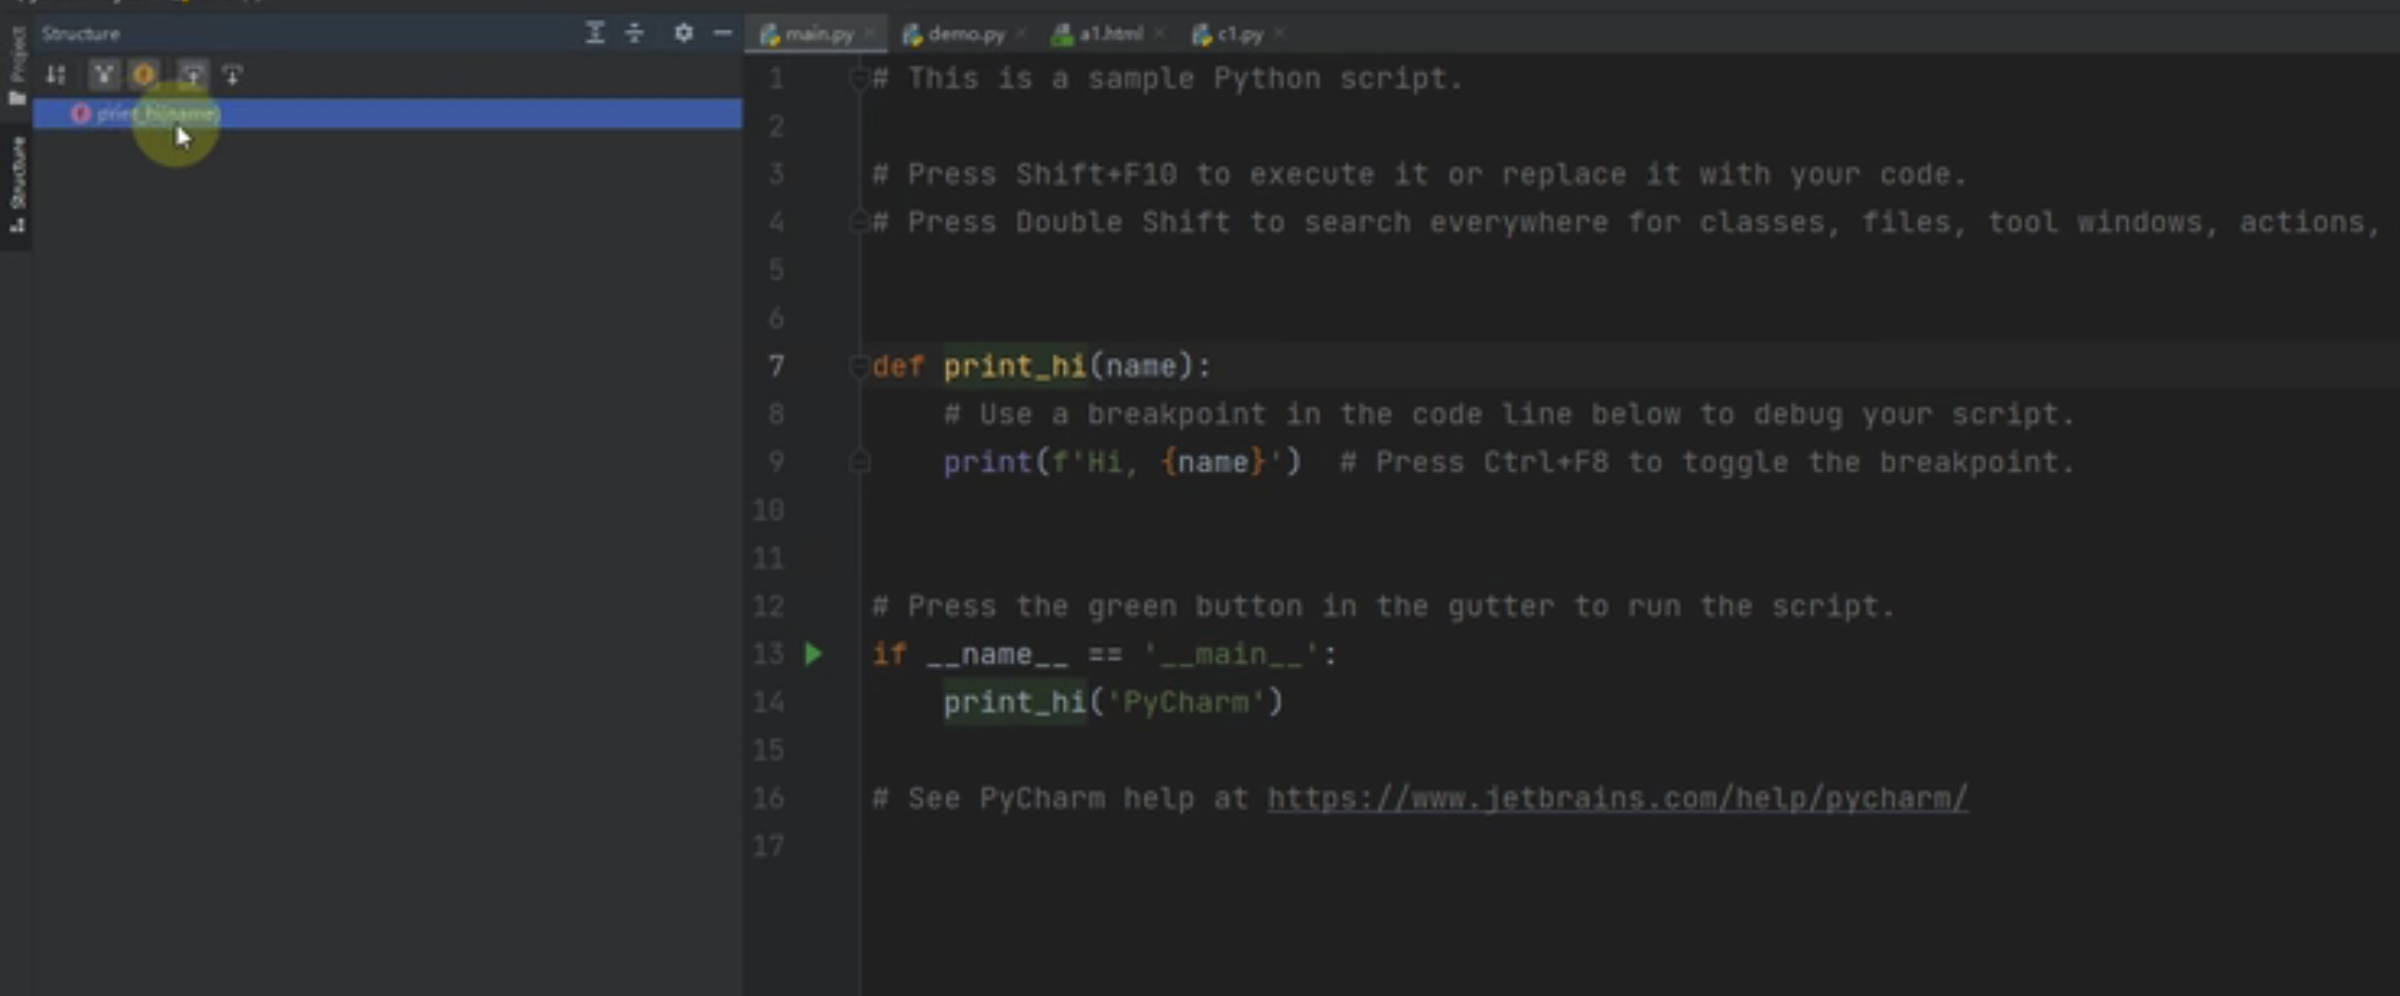Click 'This is a sample Python script' comment
The width and height of the screenshot is (2400, 996).
[1167, 78]
